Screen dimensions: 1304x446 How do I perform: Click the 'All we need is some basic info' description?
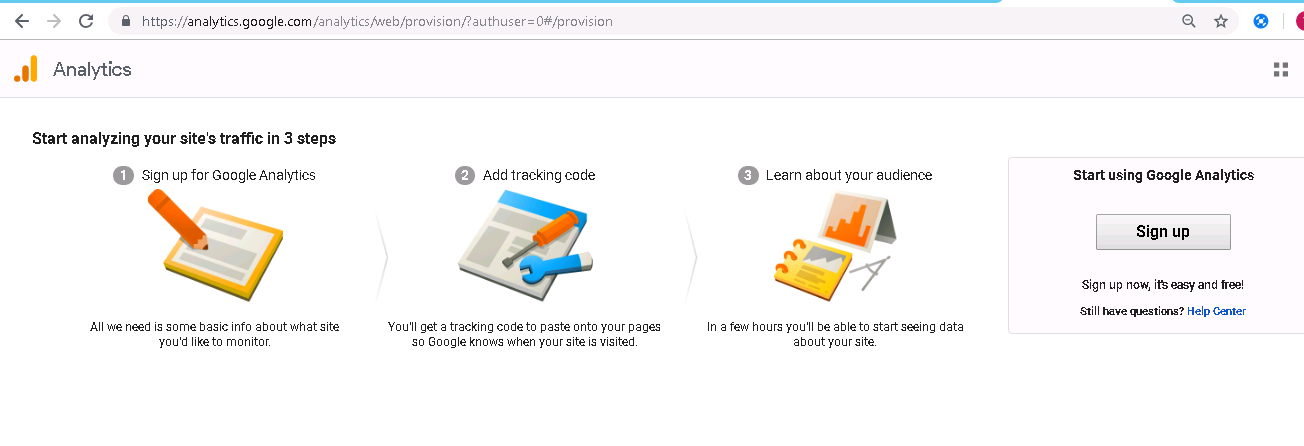click(x=215, y=334)
